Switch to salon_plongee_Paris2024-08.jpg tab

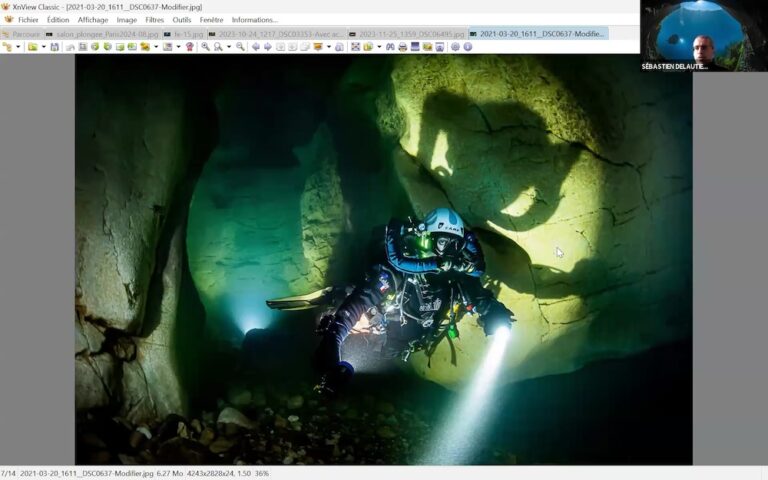(102, 34)
